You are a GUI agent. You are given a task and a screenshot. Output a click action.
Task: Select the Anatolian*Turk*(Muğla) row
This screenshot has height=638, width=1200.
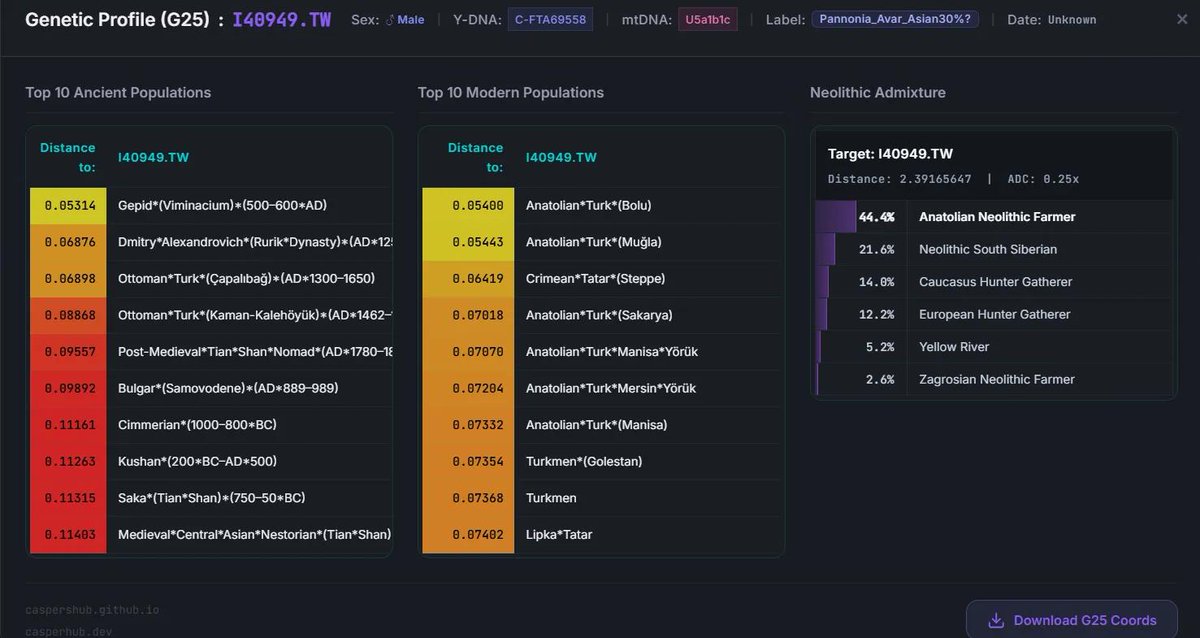pos(602,242)
